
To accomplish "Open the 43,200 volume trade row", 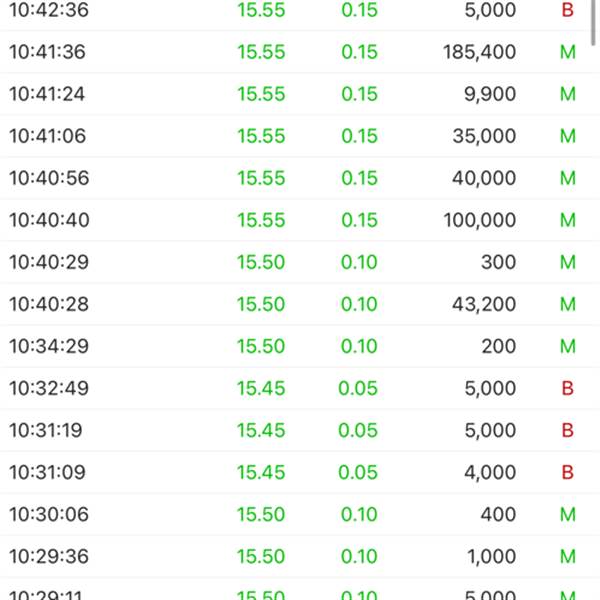I will pyautogui.click(x=295, y=304).
